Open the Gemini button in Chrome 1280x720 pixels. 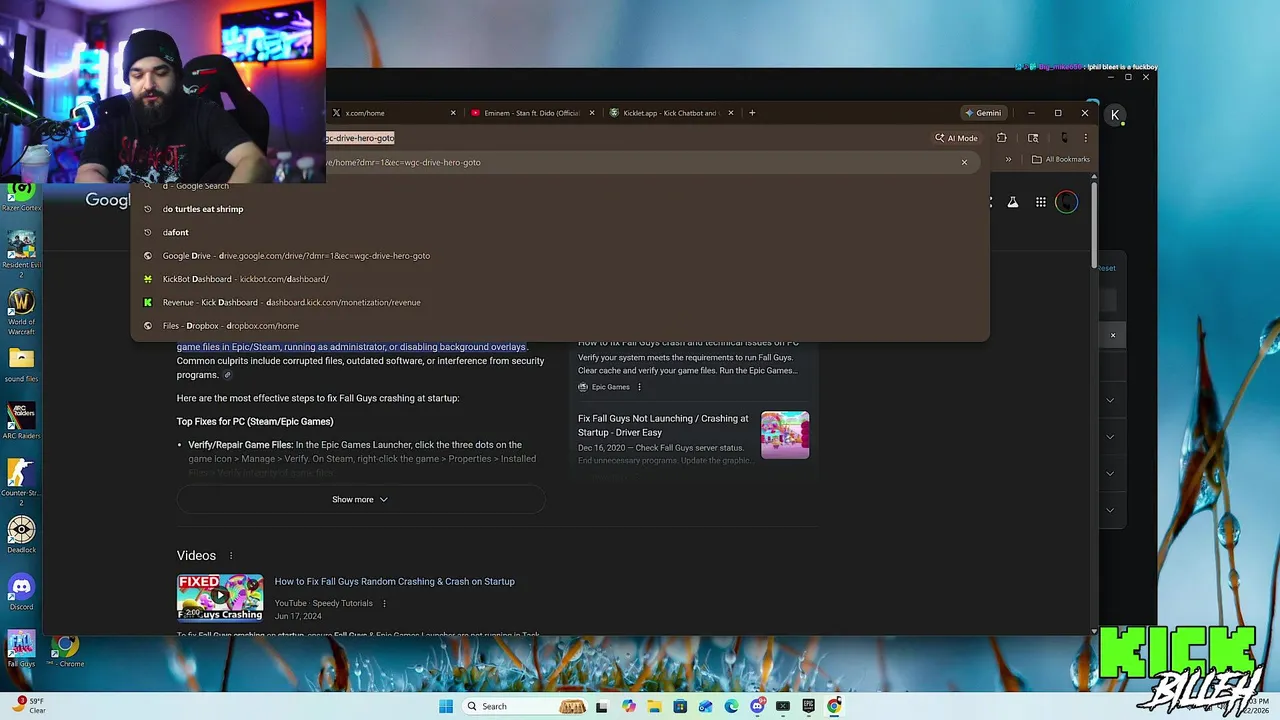click(x=982, y=113)
